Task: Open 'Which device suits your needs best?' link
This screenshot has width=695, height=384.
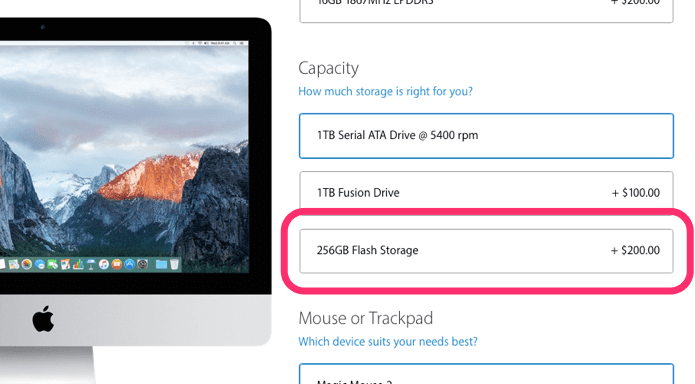Action: 388,341
